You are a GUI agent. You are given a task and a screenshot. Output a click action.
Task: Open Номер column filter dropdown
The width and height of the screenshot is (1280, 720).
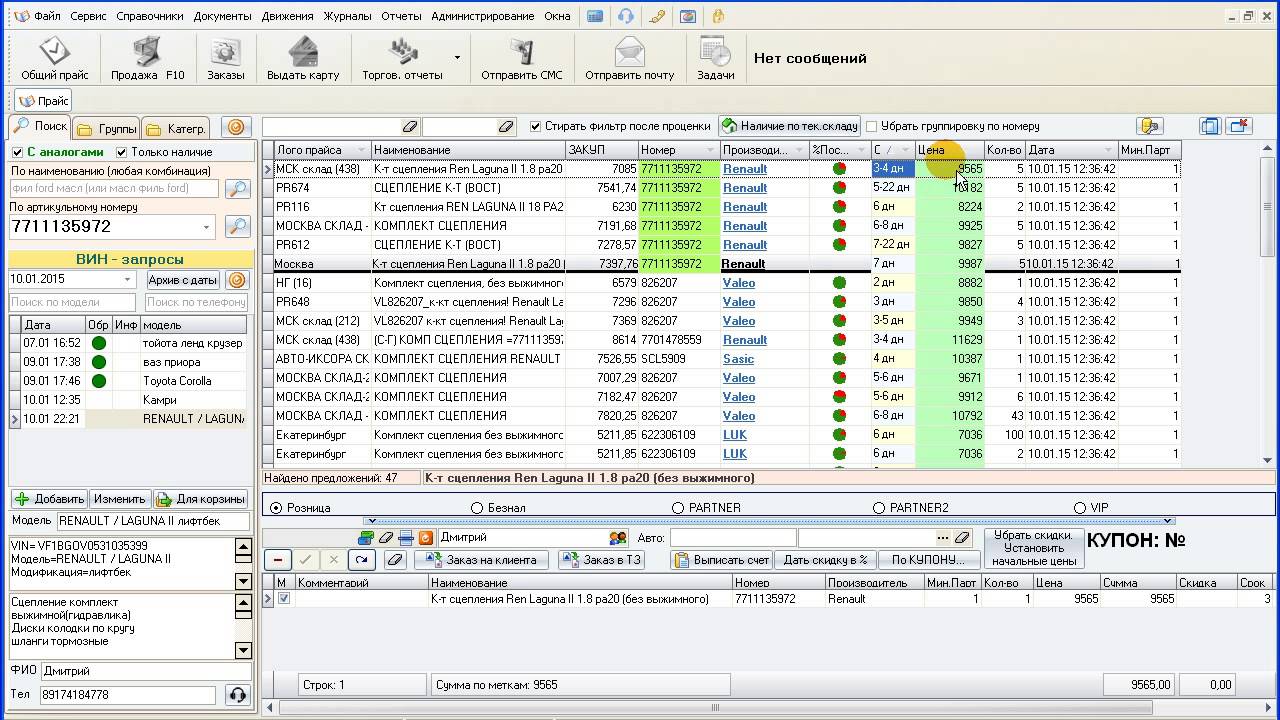[712, 150]
